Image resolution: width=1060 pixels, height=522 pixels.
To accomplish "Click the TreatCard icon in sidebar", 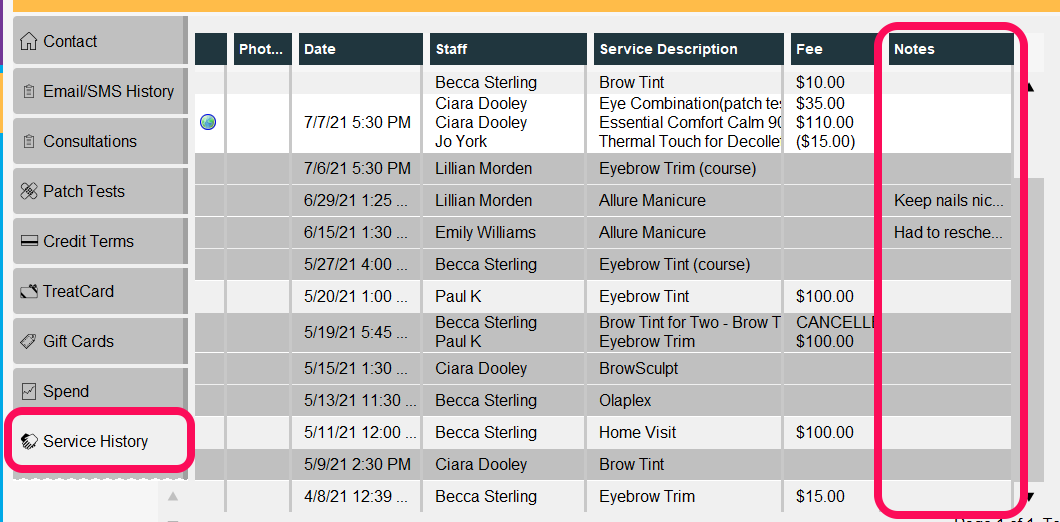I will point(28,292).
